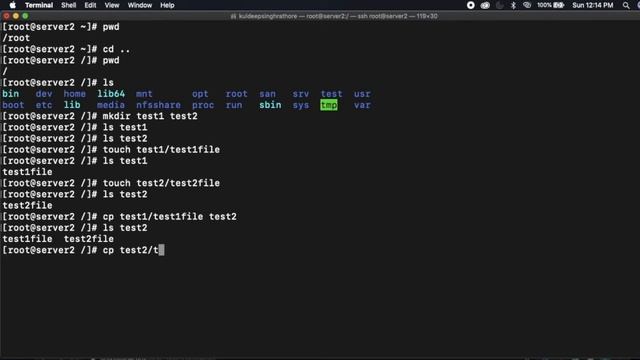This screenshot has height=360, width=640.
Task: Click the 'cp test1/test1file test2' command line
Action: click(x=120, y=217)
